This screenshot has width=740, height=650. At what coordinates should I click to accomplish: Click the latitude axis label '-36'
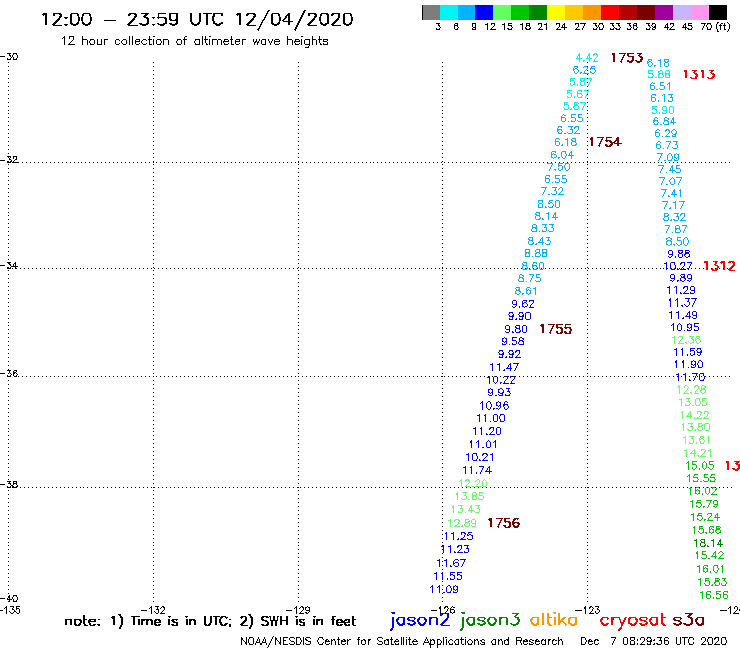tap(9, 374)
